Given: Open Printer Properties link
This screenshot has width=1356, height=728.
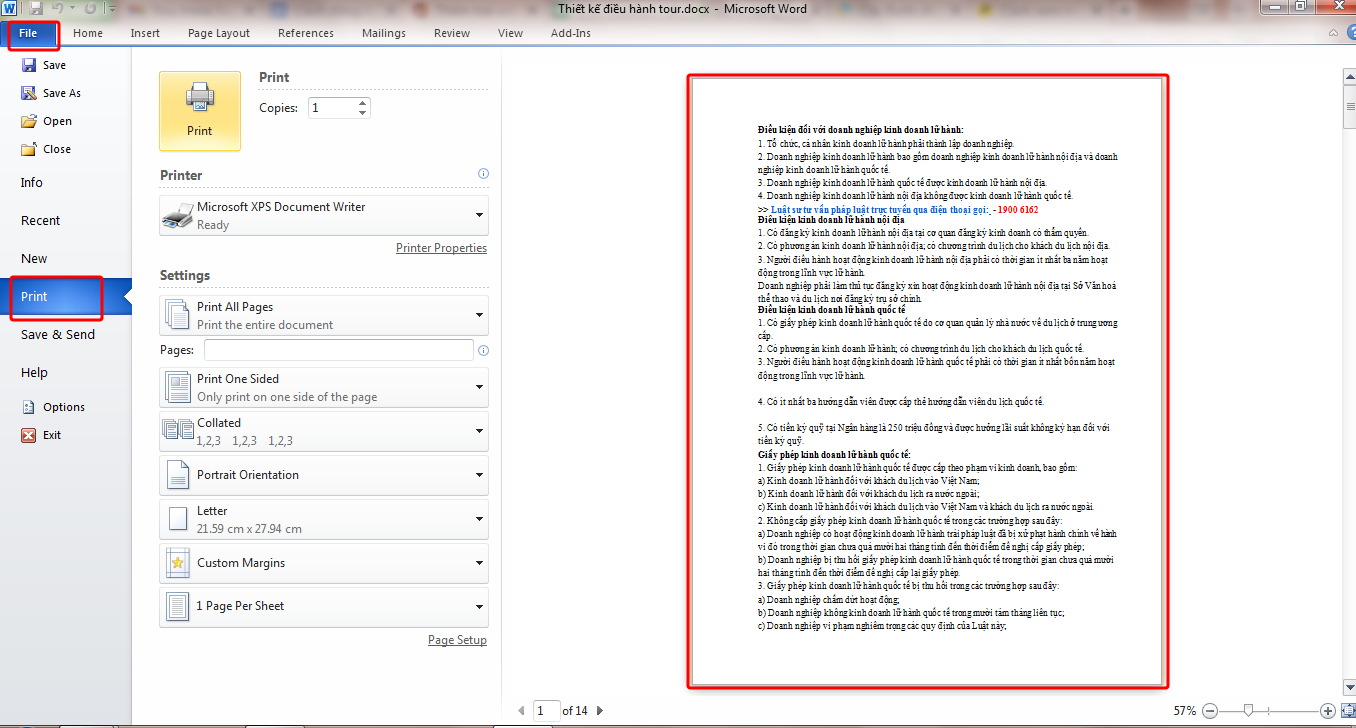Looking at the screenshot, I should coord(441,247).
